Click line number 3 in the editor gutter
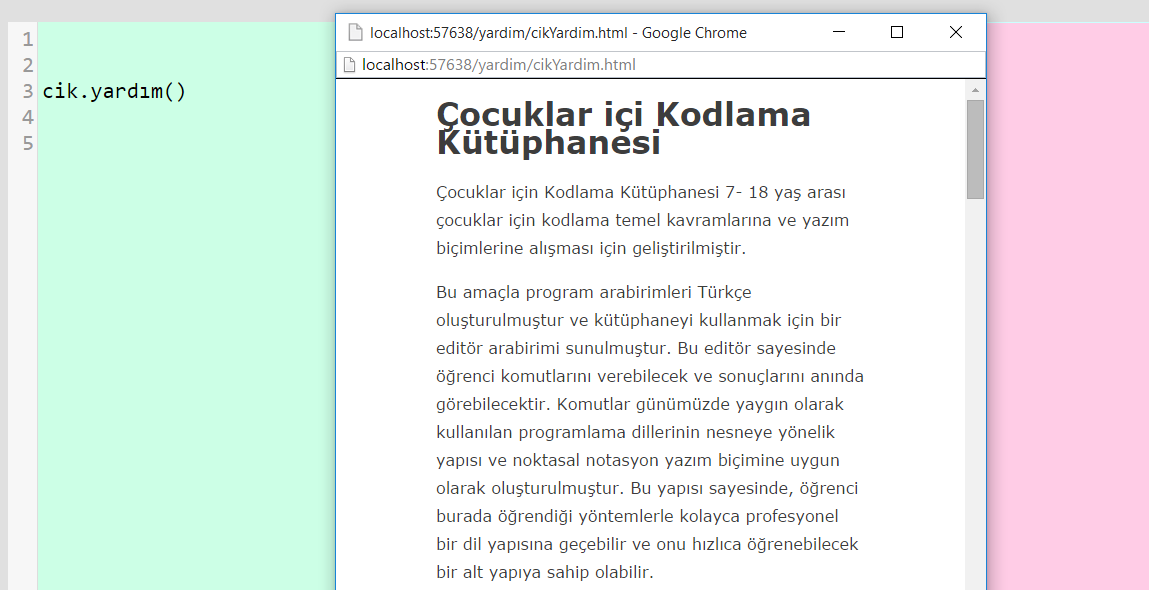The height and width of the screenshot is (590, 1149). click(x=27, y=91)
